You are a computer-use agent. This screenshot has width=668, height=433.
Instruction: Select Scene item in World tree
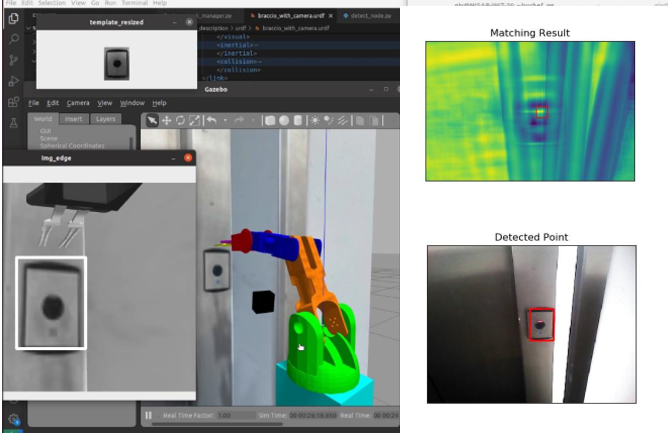click(x=49, y=138)
